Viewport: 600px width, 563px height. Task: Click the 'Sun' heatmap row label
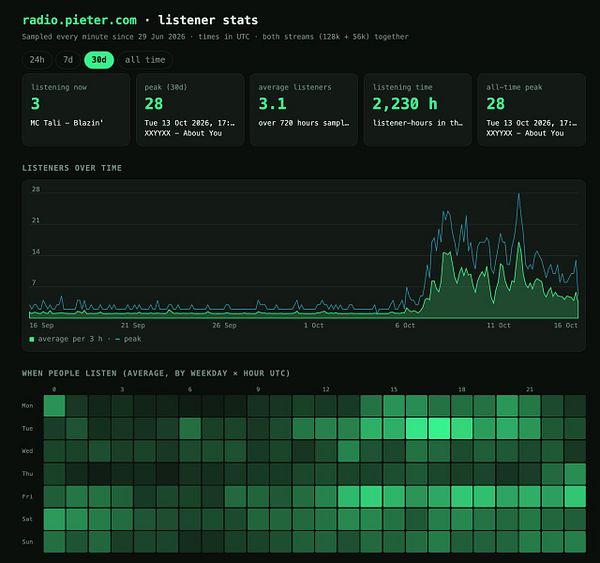tap(27, 542)
